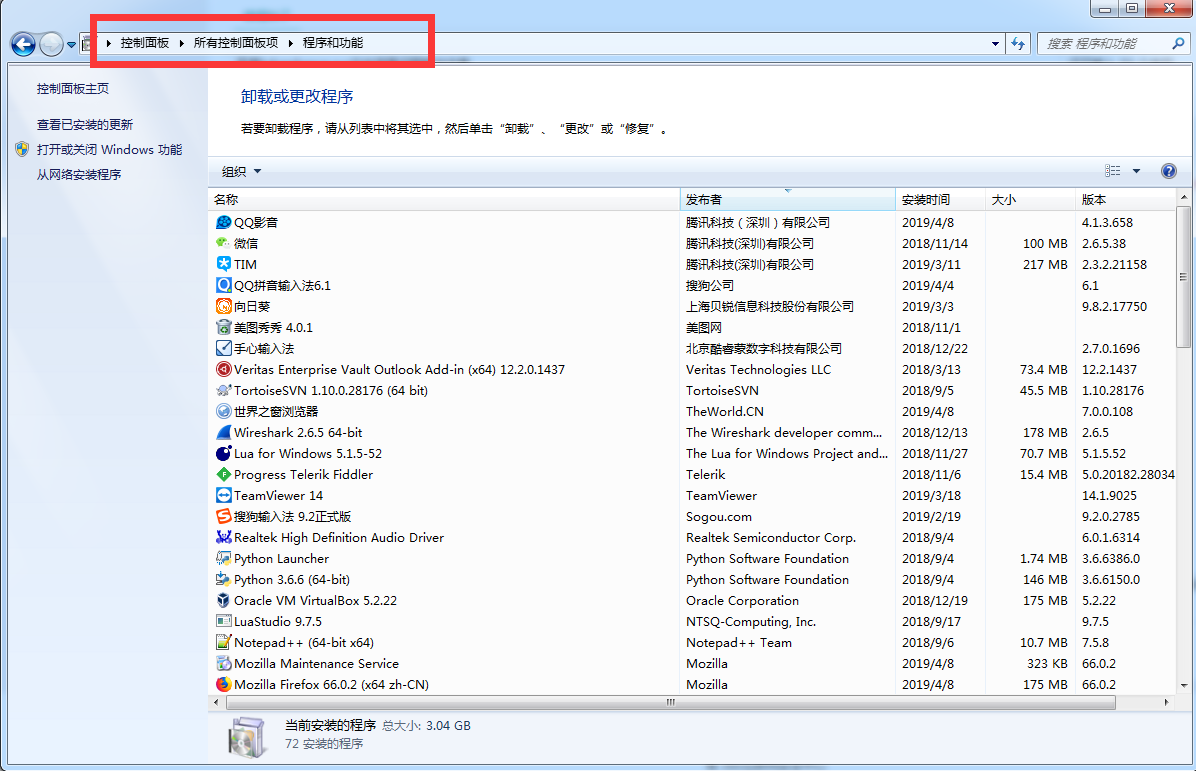Image resolution: width=1196 pixels, height=771 pixels.
Task: Sort by the 大小 column header
Action: [x=1030, y=199]
